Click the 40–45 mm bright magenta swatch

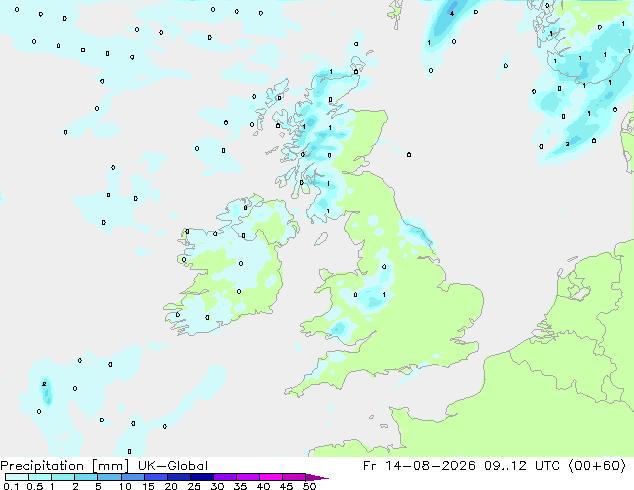271,477
